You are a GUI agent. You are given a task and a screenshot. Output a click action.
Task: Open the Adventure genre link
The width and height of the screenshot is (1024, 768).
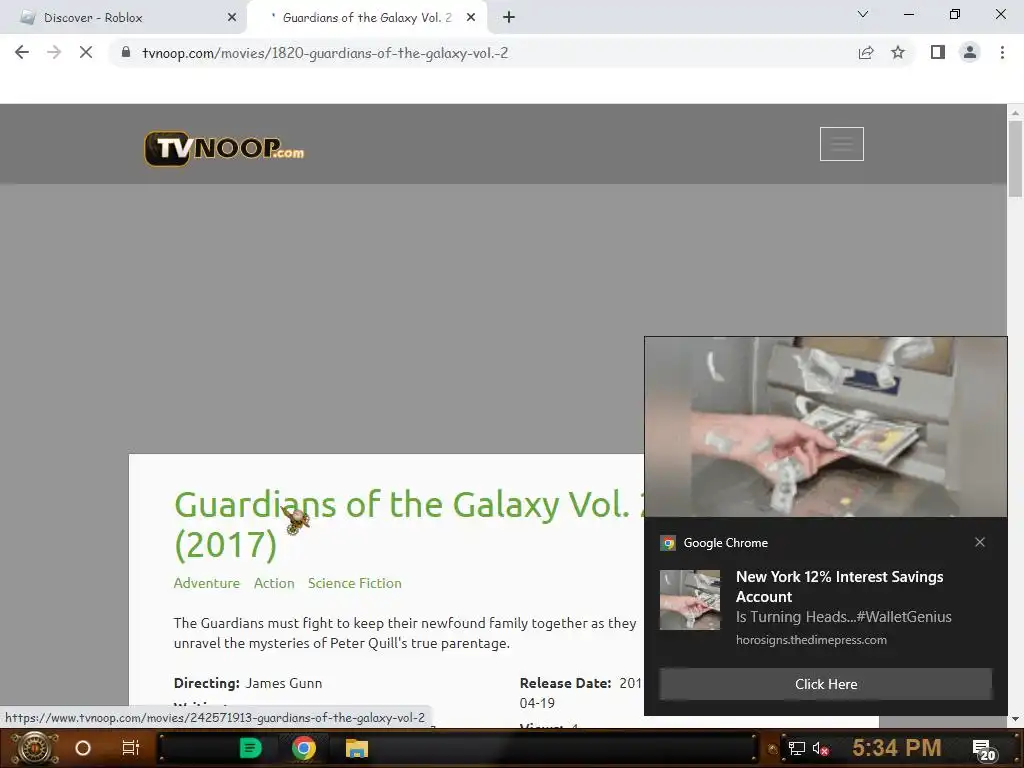pyautogui.click(x=207, y=583)
